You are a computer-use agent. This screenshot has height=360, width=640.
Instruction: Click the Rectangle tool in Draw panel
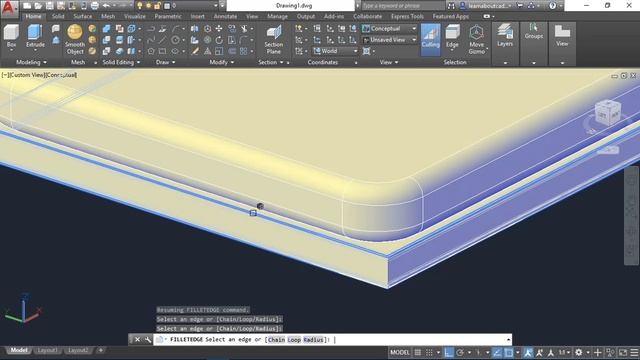[162, 51]
